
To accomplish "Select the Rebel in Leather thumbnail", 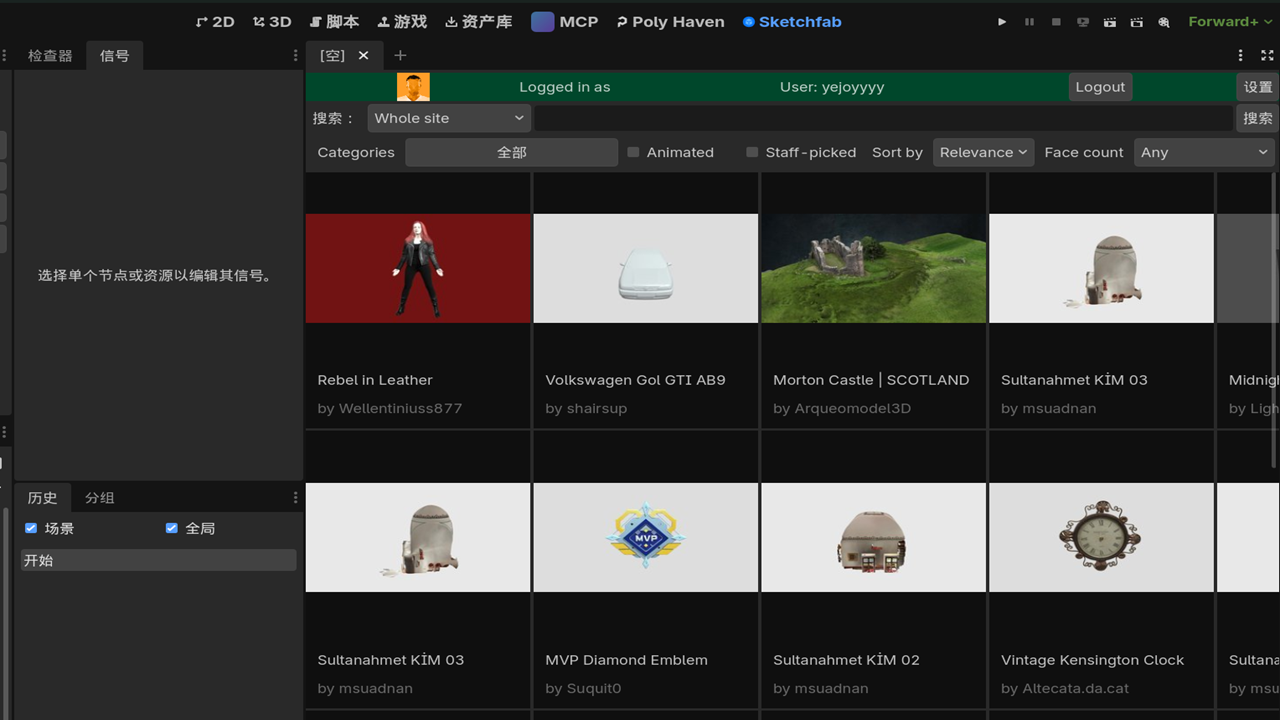I will coord(418,268).
